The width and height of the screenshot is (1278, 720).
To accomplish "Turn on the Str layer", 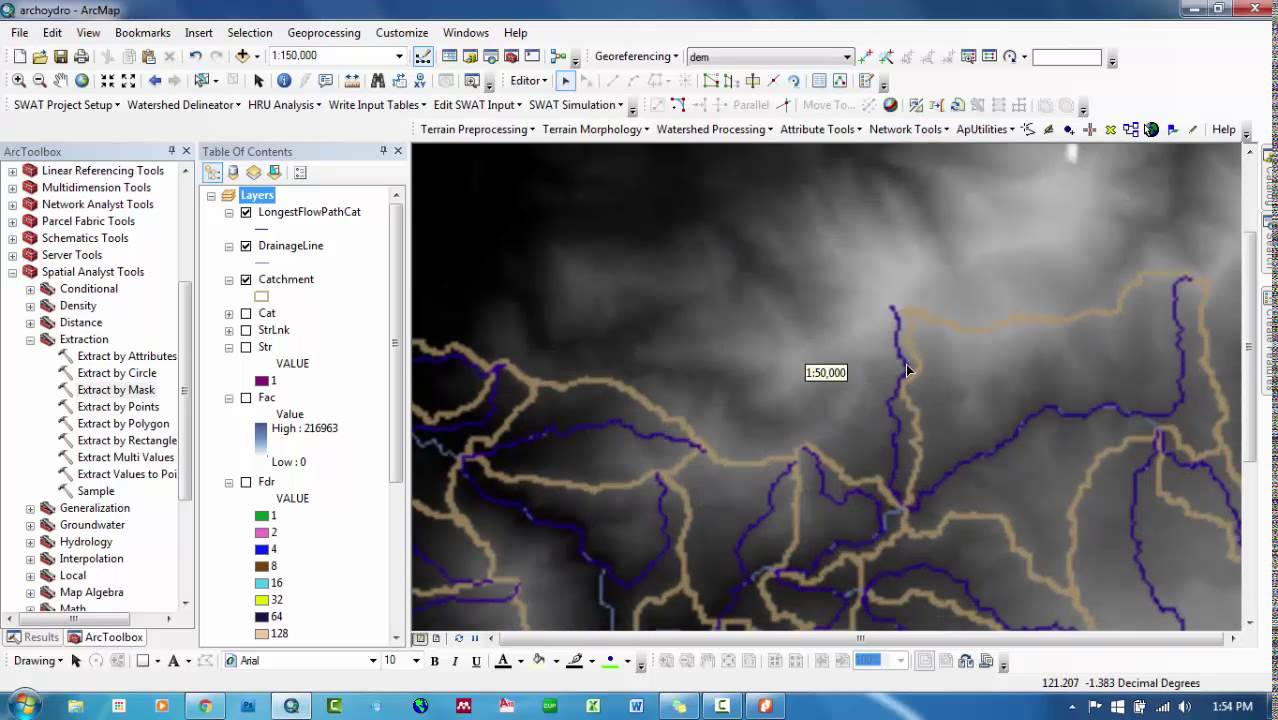I will (246, 348).
